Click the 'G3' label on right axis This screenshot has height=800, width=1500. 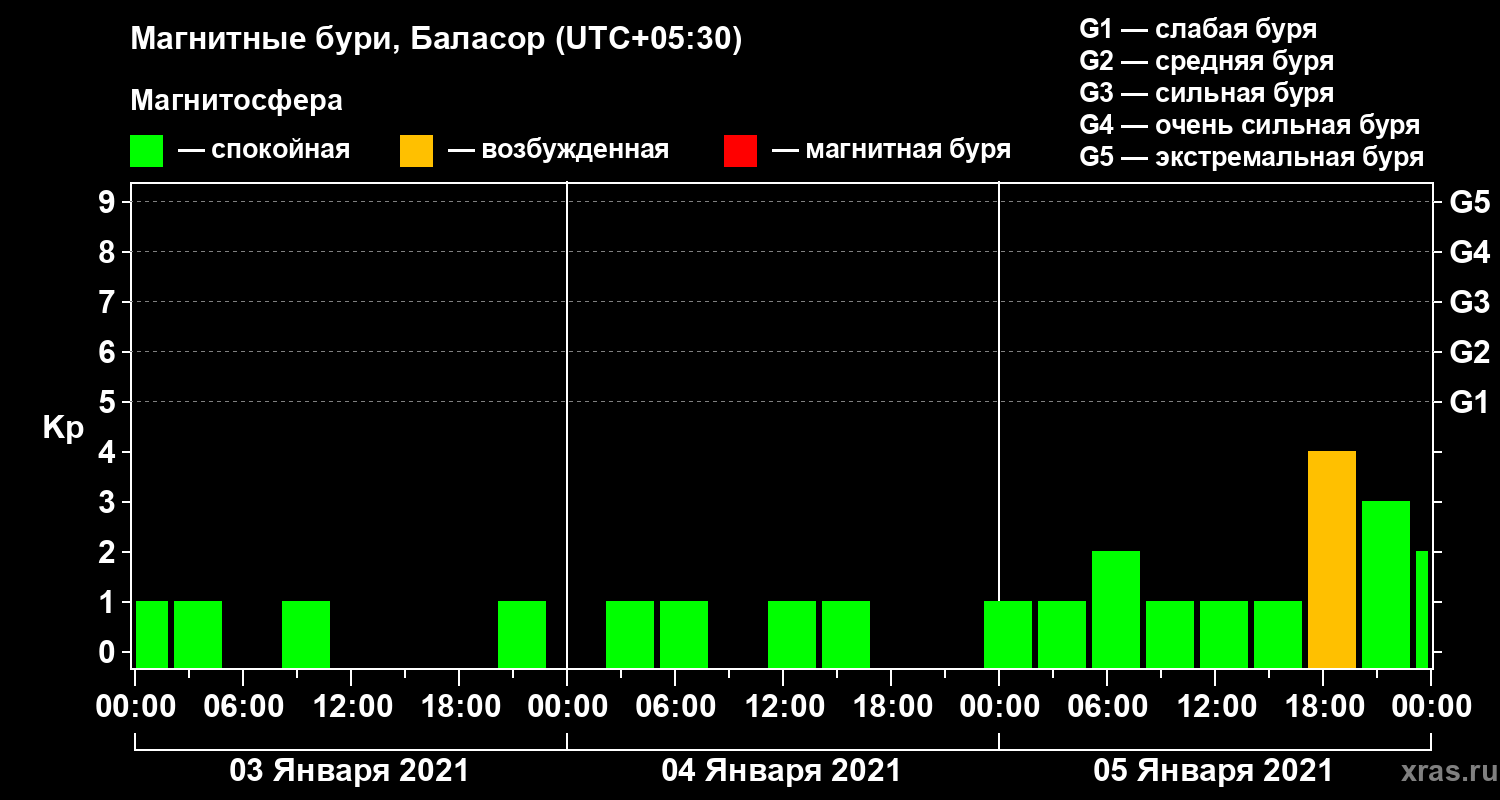click(1469, 302)
